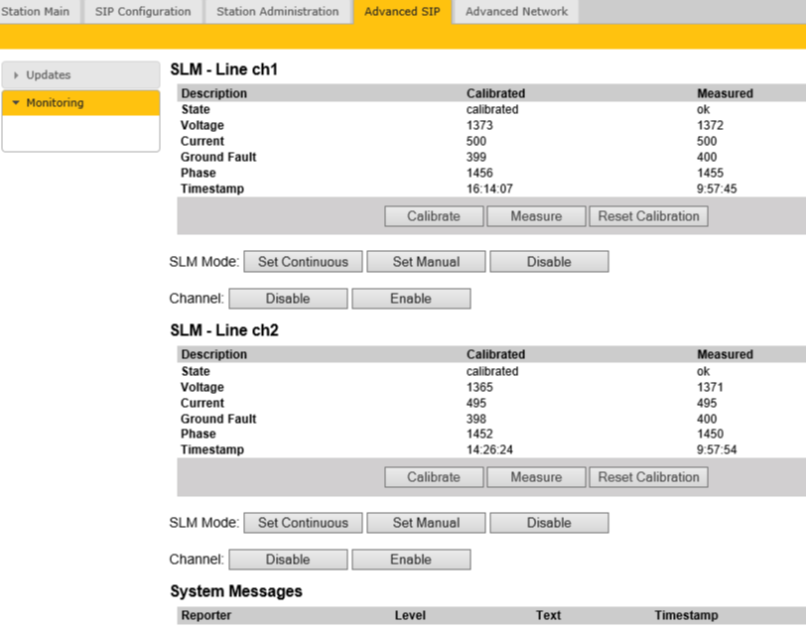The height and width of the screenshot is (628, 806).
Task: Disable SLM mode for Line ch1
Action: point(549,262)
